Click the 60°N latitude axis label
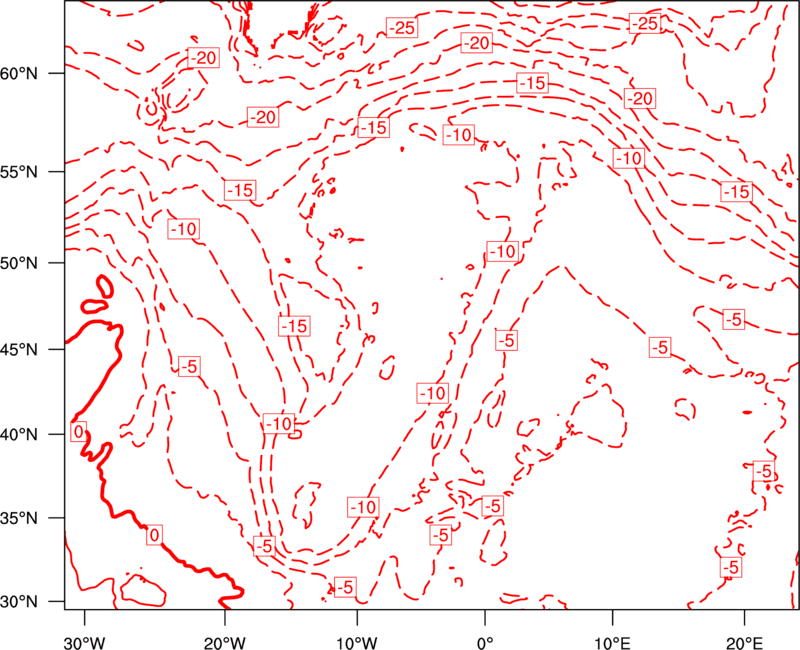Viewport: 800px width, 650px height. [x=19, y=74]
